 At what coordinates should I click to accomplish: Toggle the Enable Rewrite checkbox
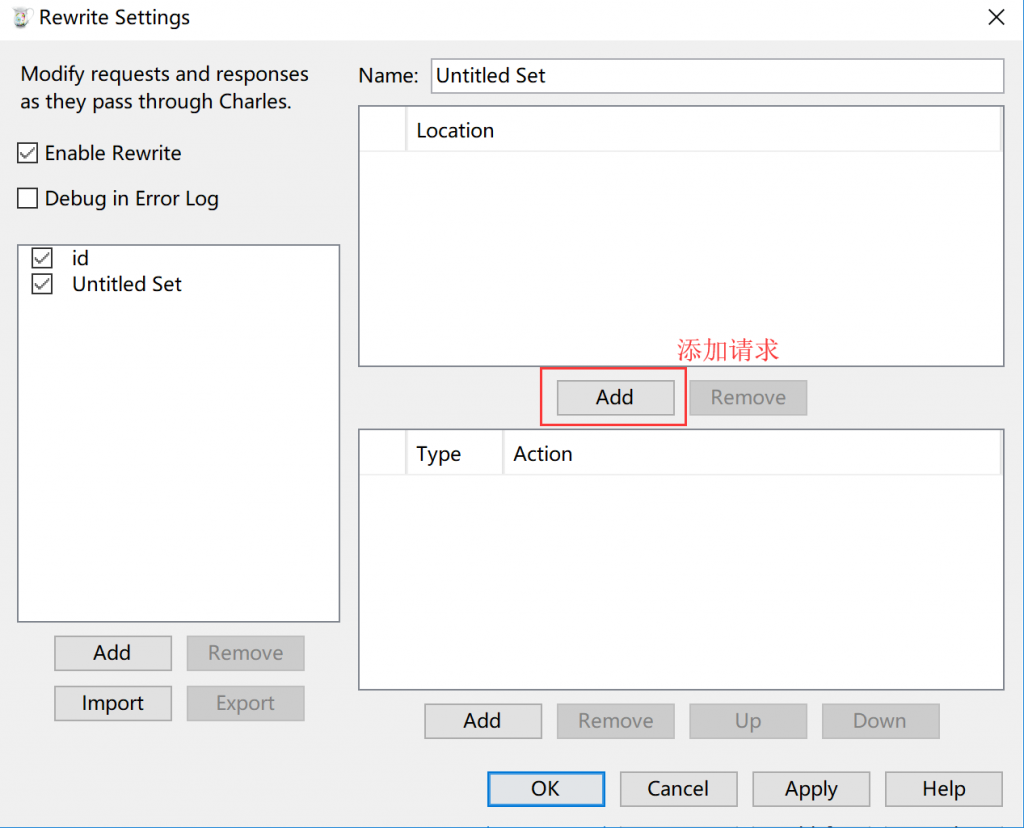(x=27, y=153)
